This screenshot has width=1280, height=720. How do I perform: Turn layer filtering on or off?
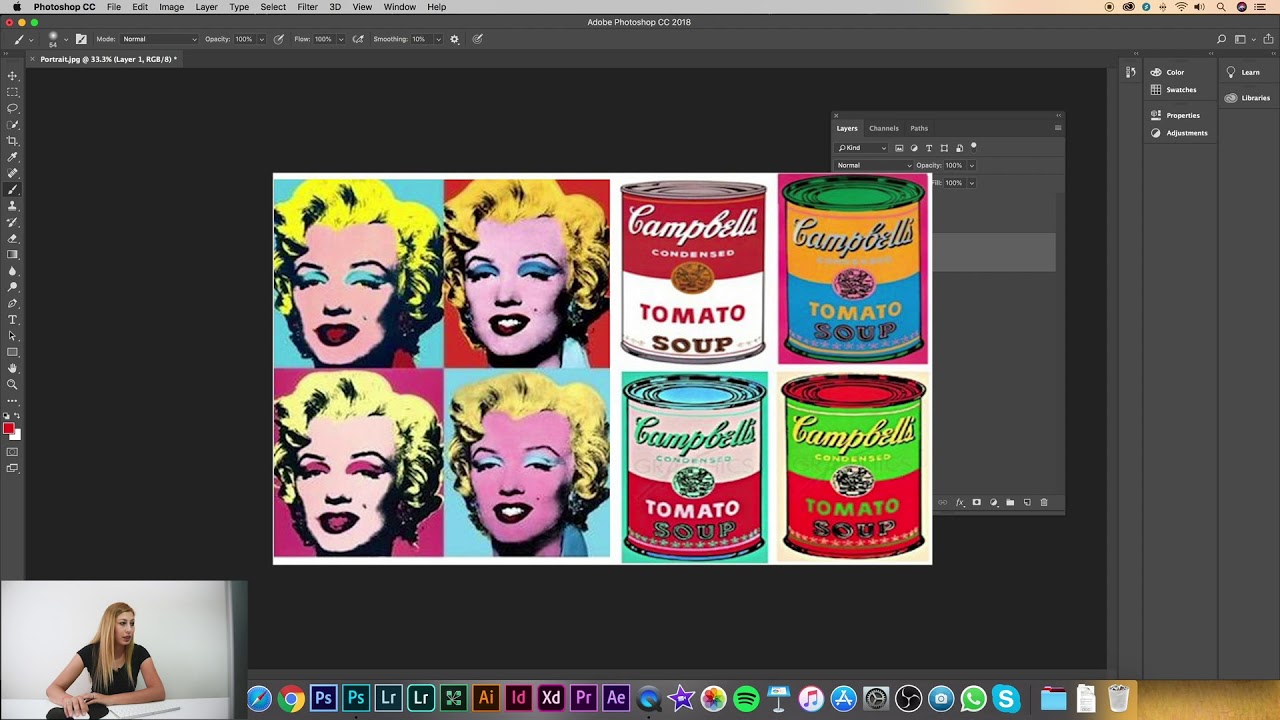click(974, 147)
